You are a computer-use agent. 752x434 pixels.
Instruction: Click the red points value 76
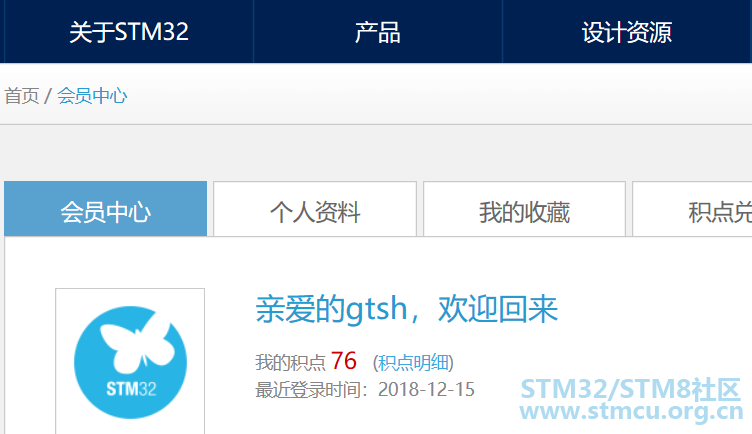pos(344,361)
